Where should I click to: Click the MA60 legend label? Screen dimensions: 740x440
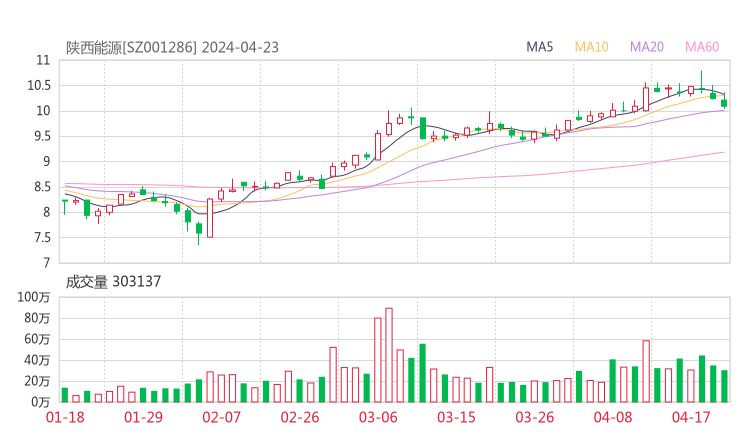tap(702, 47)
